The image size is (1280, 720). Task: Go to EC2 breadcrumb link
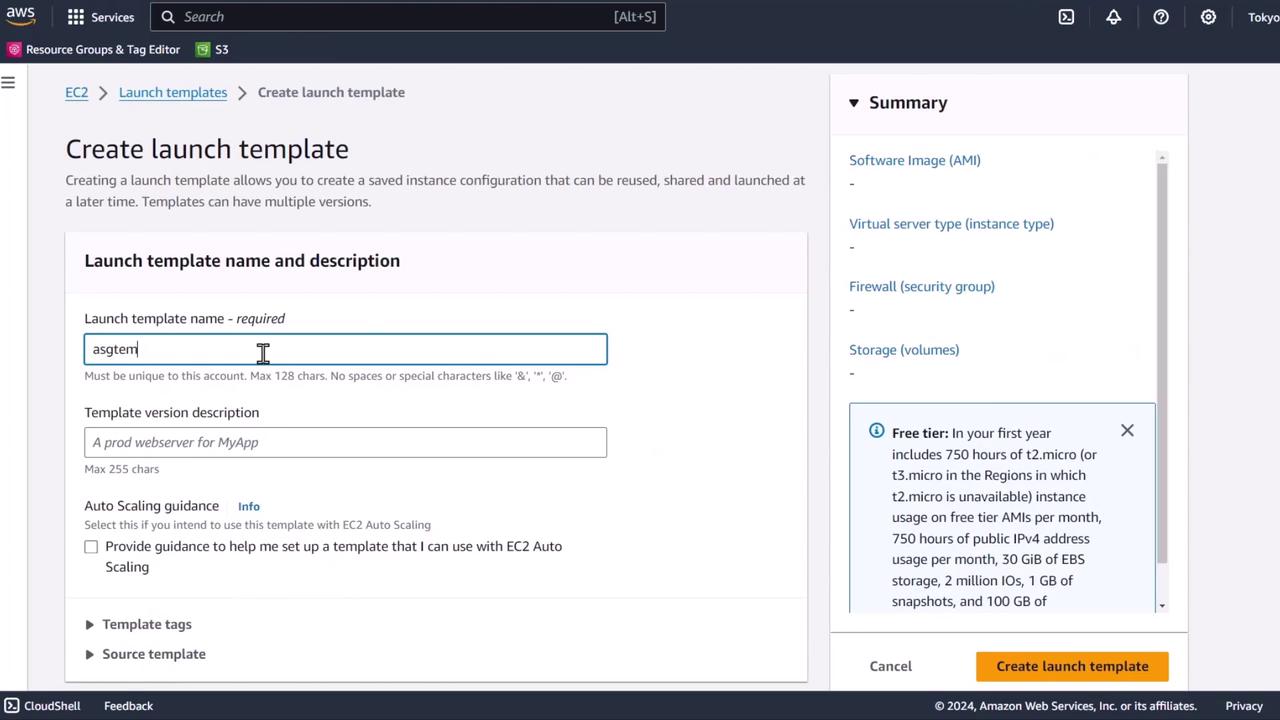(x=76, y=92)
